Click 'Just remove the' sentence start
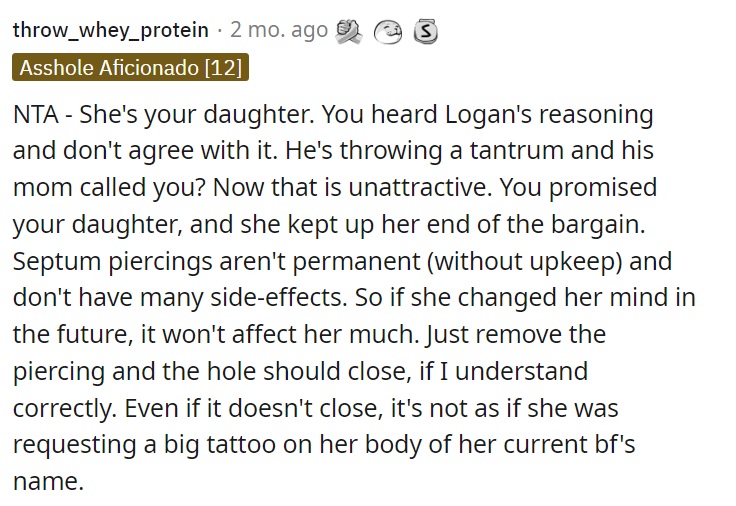The height and width of the screenshot is (506, 736). [x=516, y=335]
